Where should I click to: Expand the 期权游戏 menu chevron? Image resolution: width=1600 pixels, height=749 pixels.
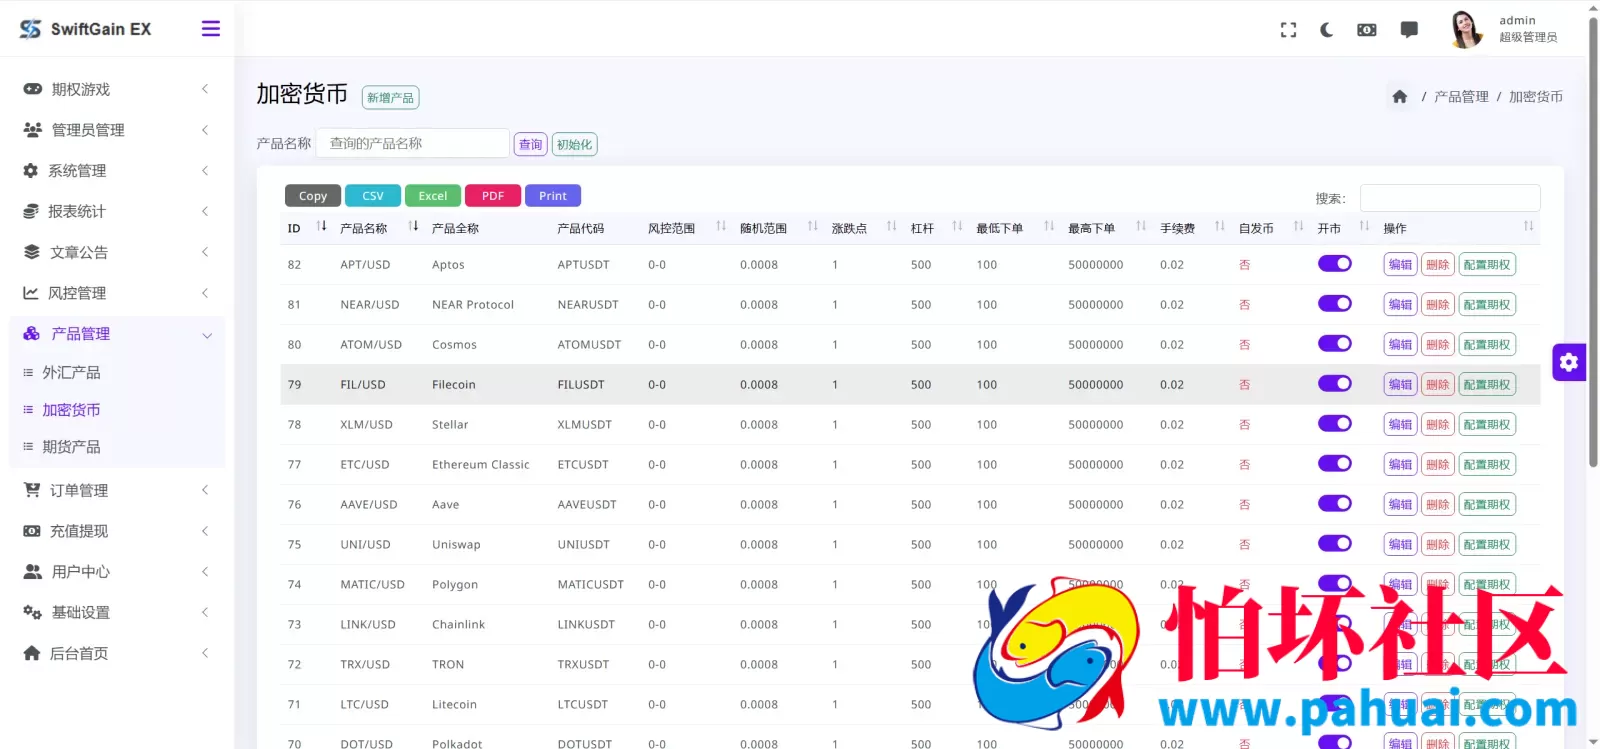pos(205,89)
